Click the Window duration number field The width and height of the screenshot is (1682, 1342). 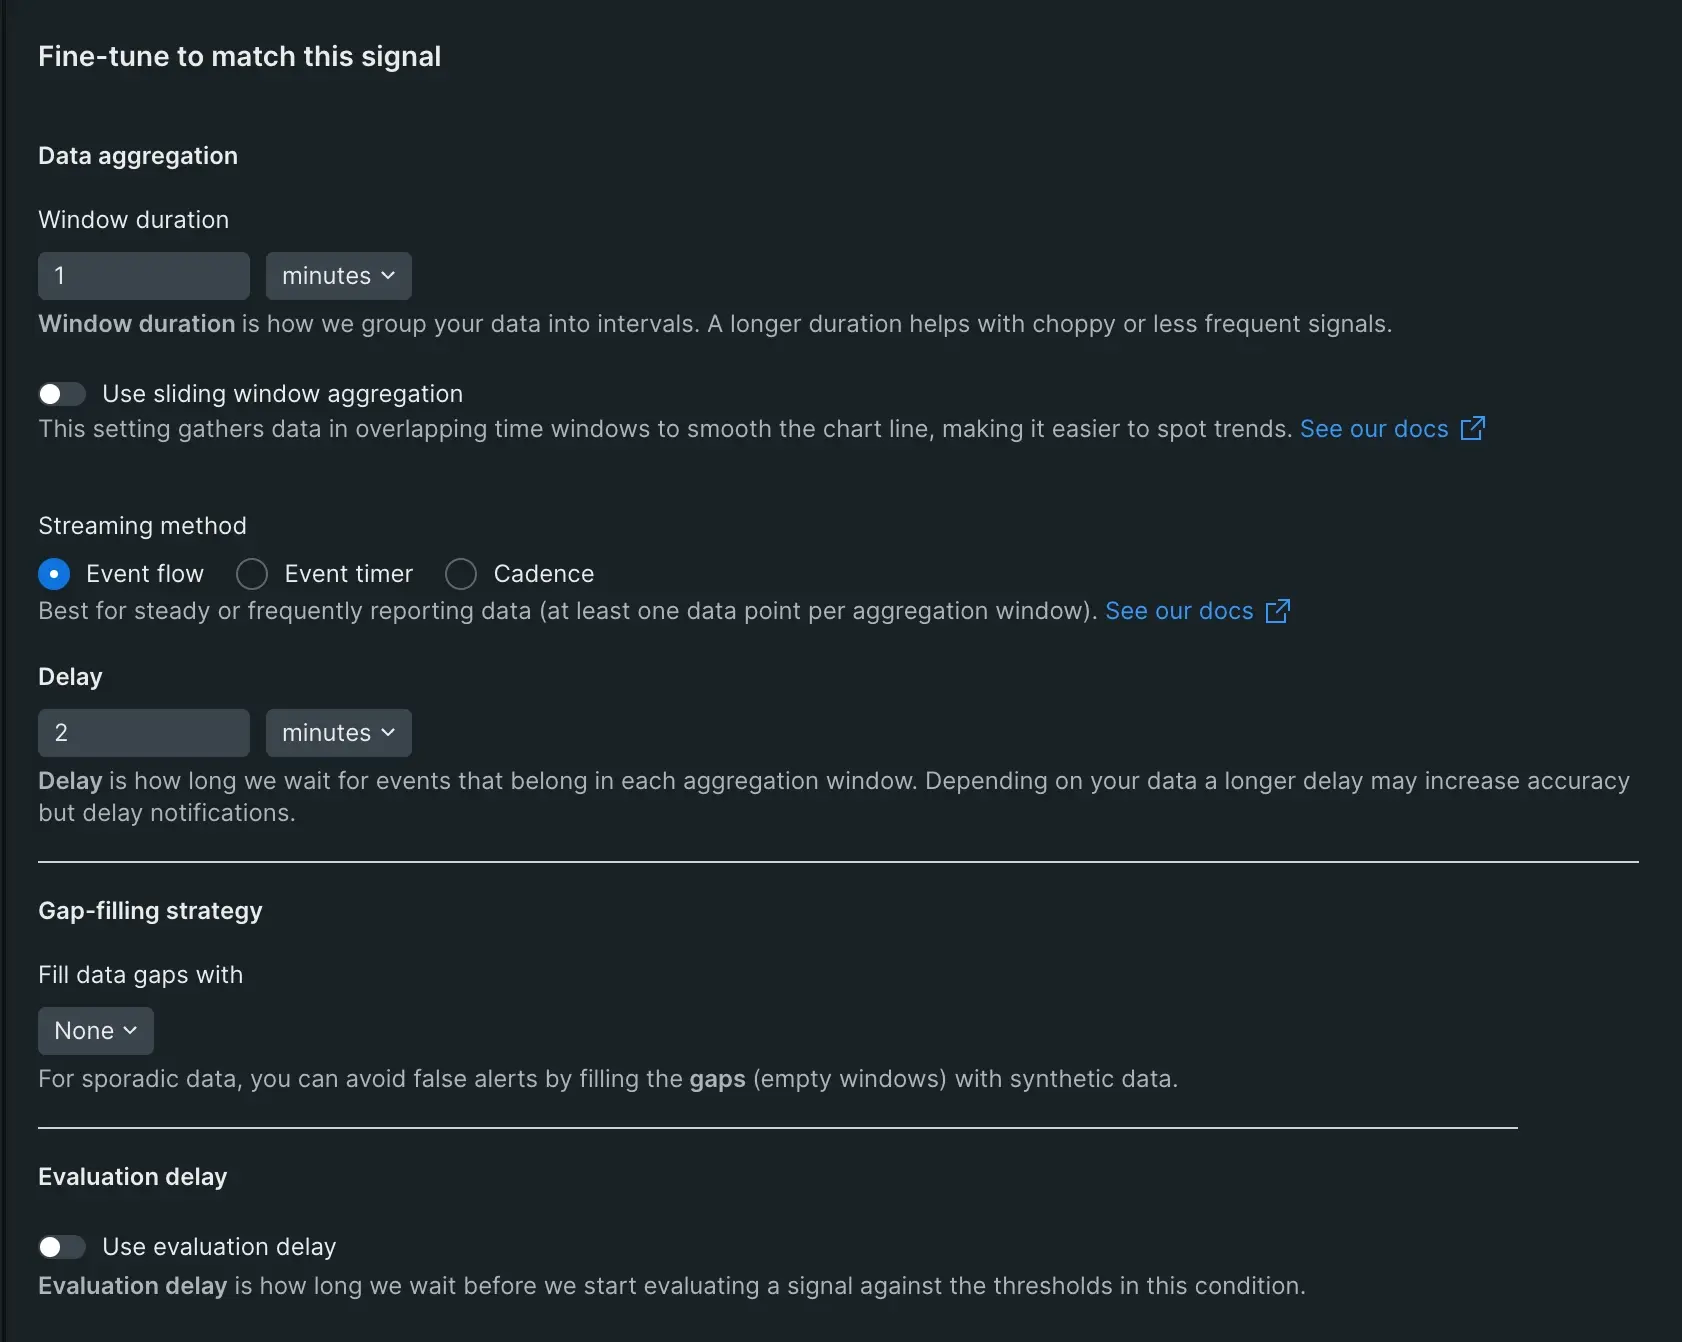pyautogui.click(x=143, y=276)
